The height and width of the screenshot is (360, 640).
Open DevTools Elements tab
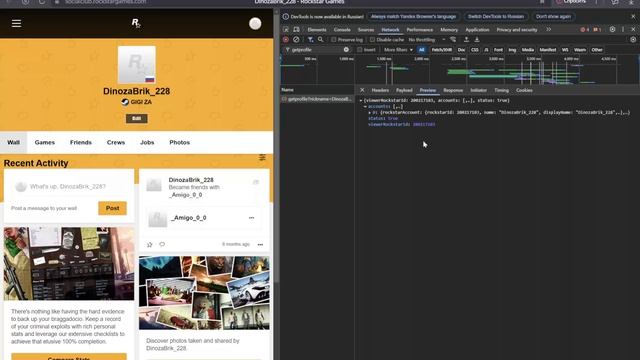point(317,30)
